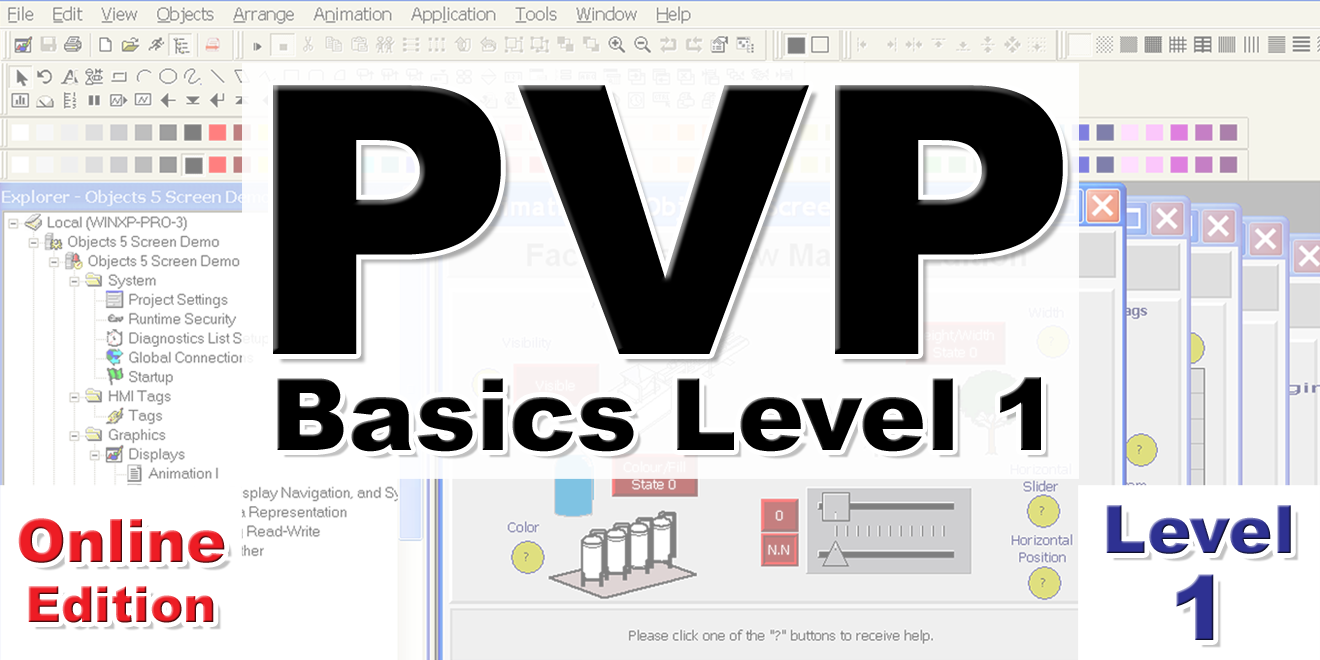Screen dimensions: 1320x660
Task: Click the Zoom In magnifier icon
Action: 617,45
